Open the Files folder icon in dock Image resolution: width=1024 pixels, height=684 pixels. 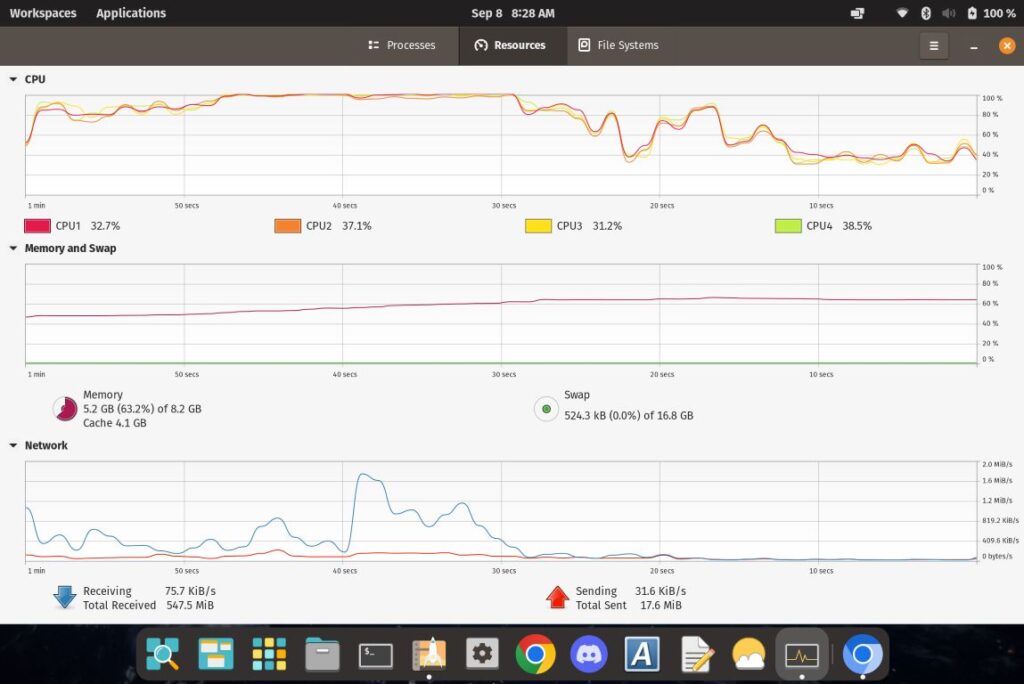pyautogui.click(x=322, y=655)
